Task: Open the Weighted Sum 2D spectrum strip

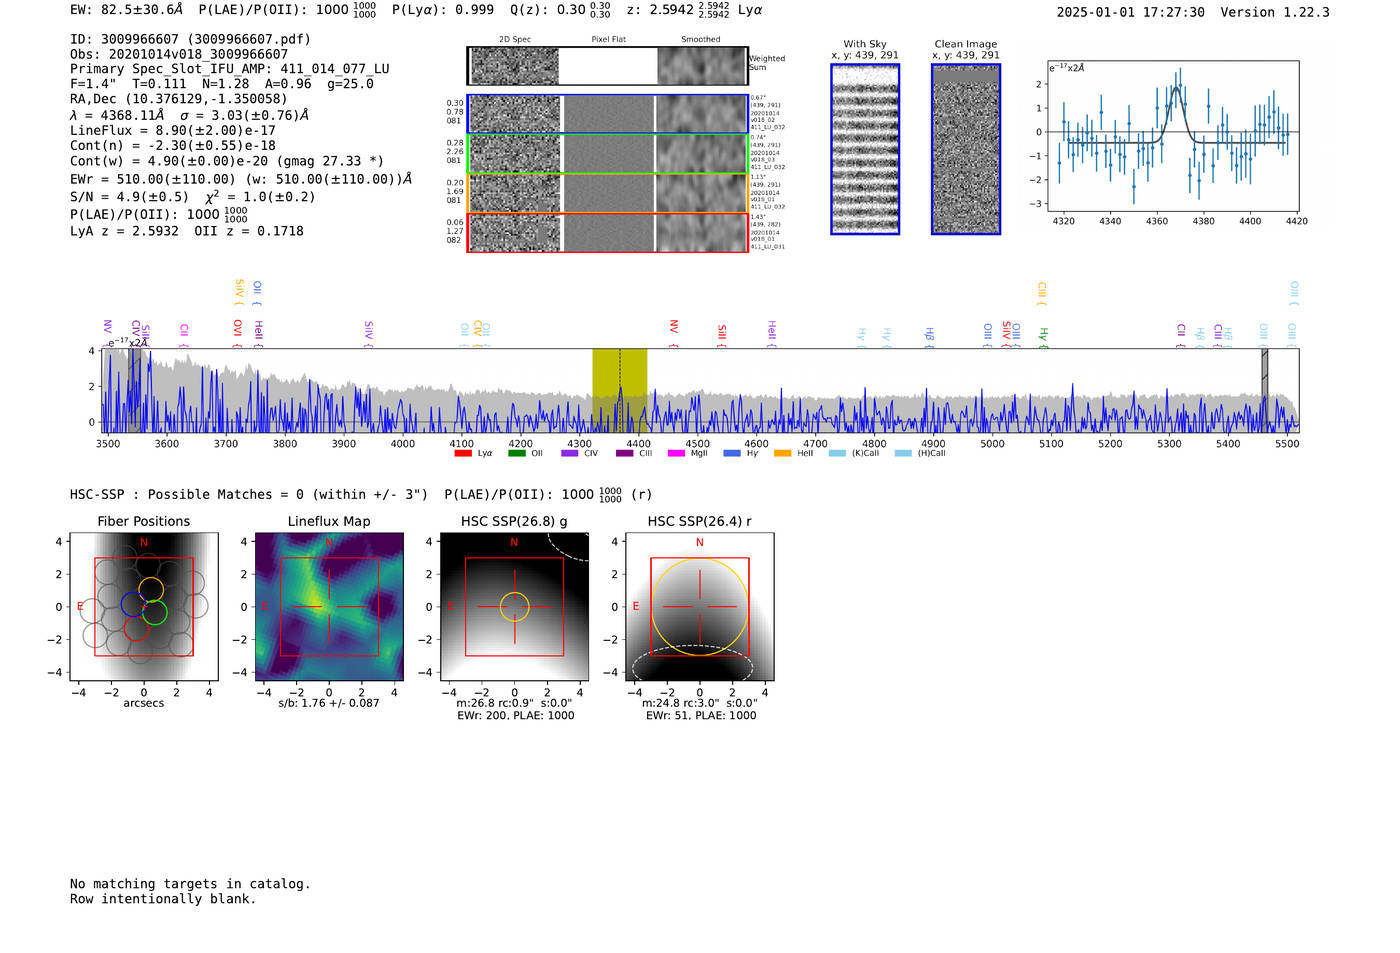Action: pyautogui.click(x=607, y=66)
